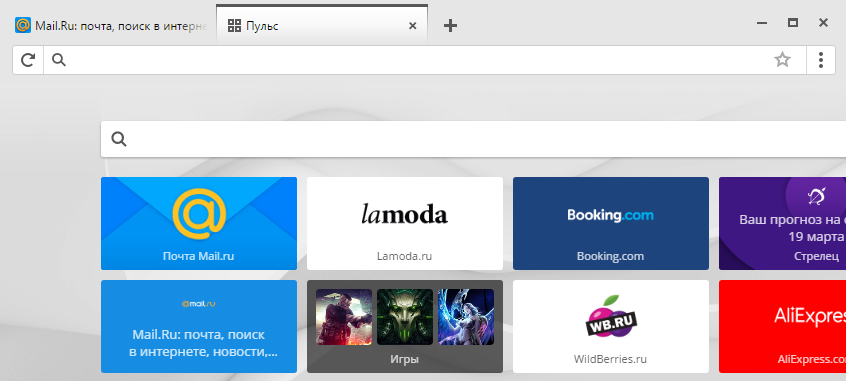Click into the page search field

[473, 139]
